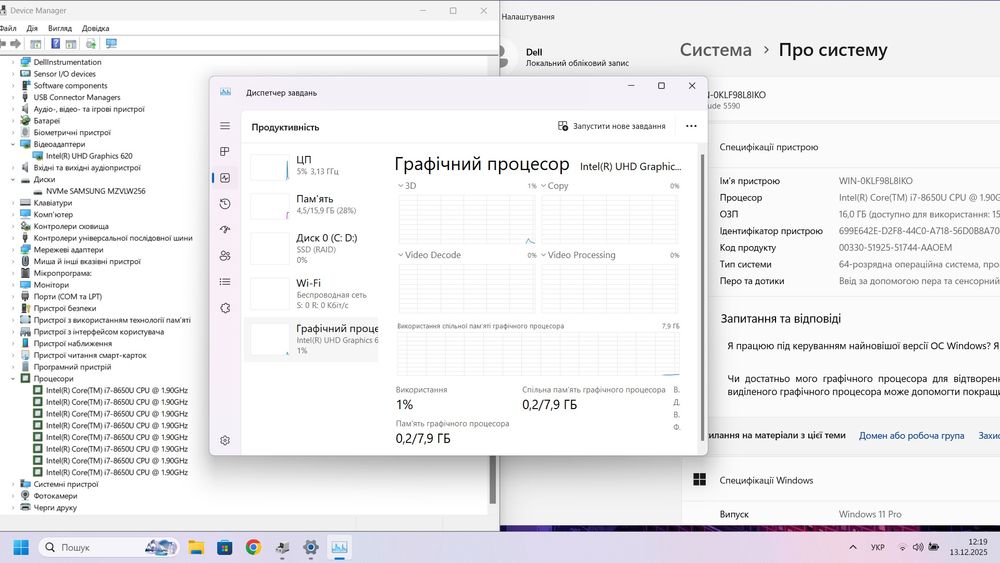Open App history icon in Task Manager sidebar
Image resolution: width=1000 pixels, height=563 pixels.
pos(224,204)
